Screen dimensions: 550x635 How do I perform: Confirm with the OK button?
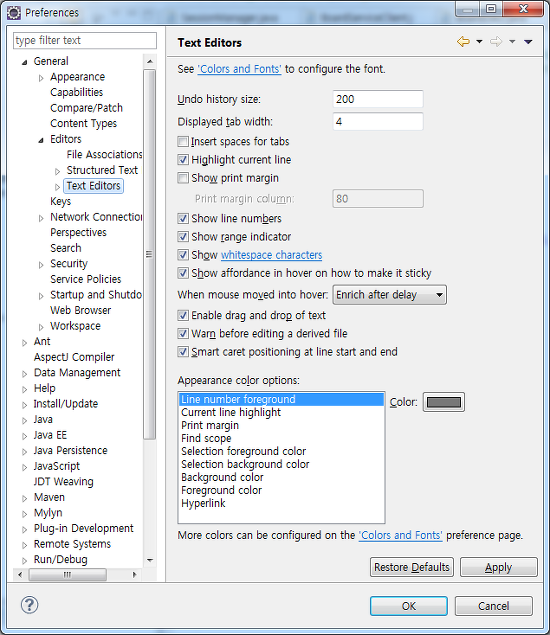[x=409, y=606]
